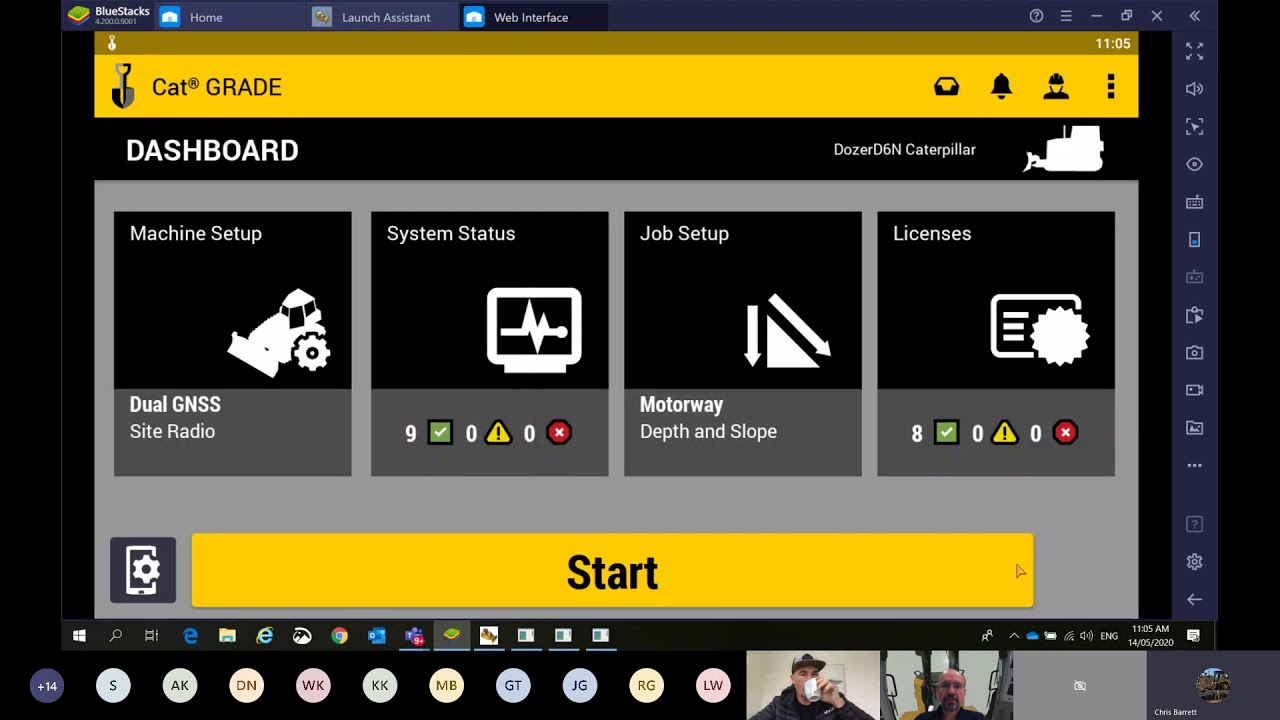Open the three-dot overflow menu in Cat GRADE
1280x720 pixels.
click(x=1111, y=87)
